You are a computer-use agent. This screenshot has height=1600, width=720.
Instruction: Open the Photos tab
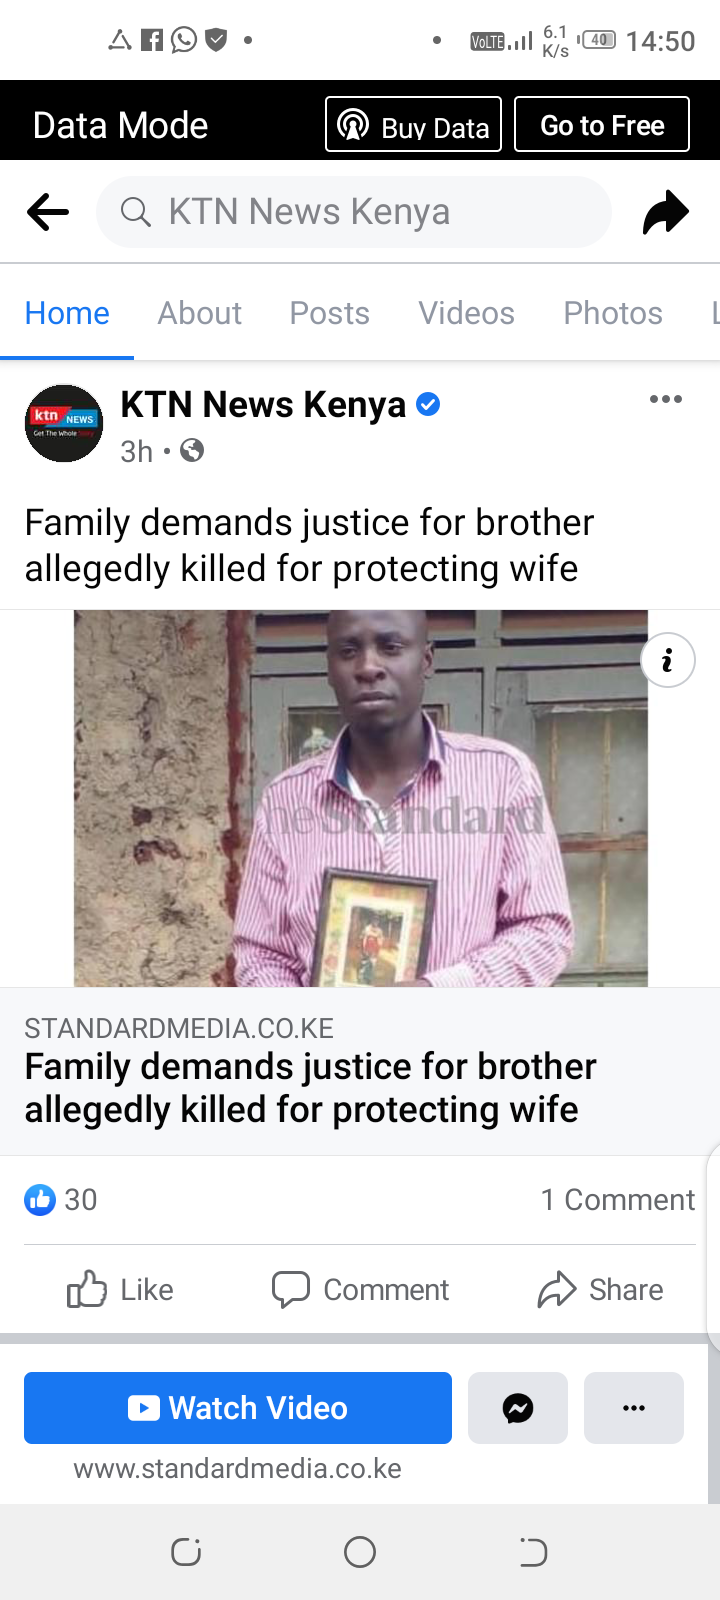(613, 313)
